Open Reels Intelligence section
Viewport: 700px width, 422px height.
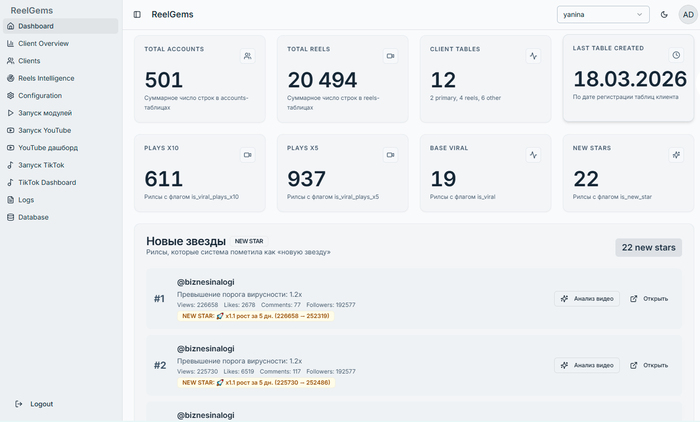point(61,78)
